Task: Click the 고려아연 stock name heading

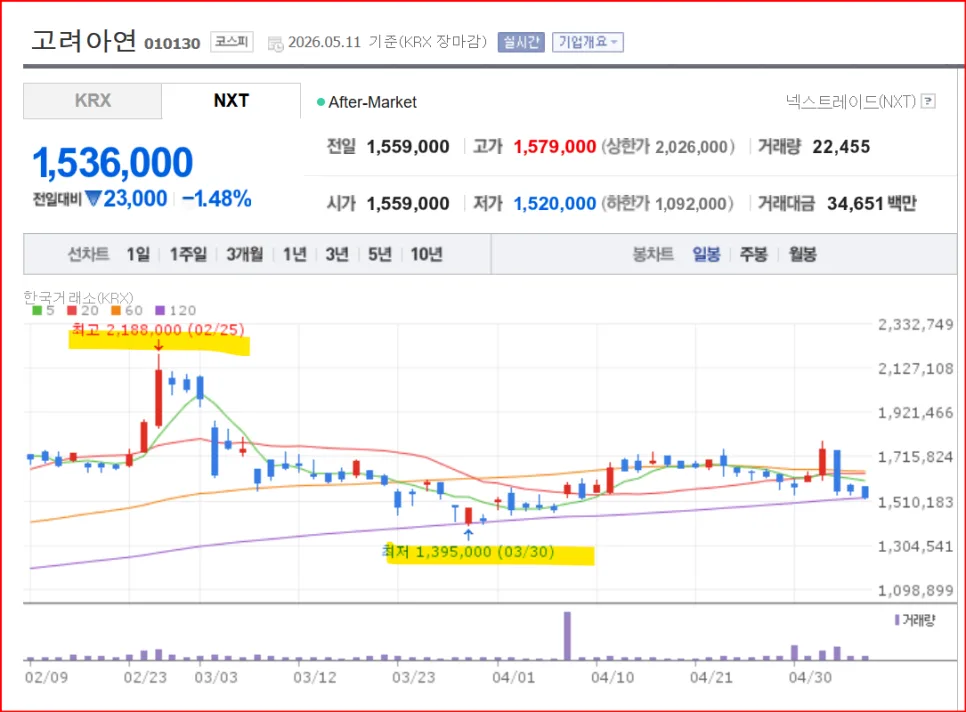Action: click(x=84, y=41)
